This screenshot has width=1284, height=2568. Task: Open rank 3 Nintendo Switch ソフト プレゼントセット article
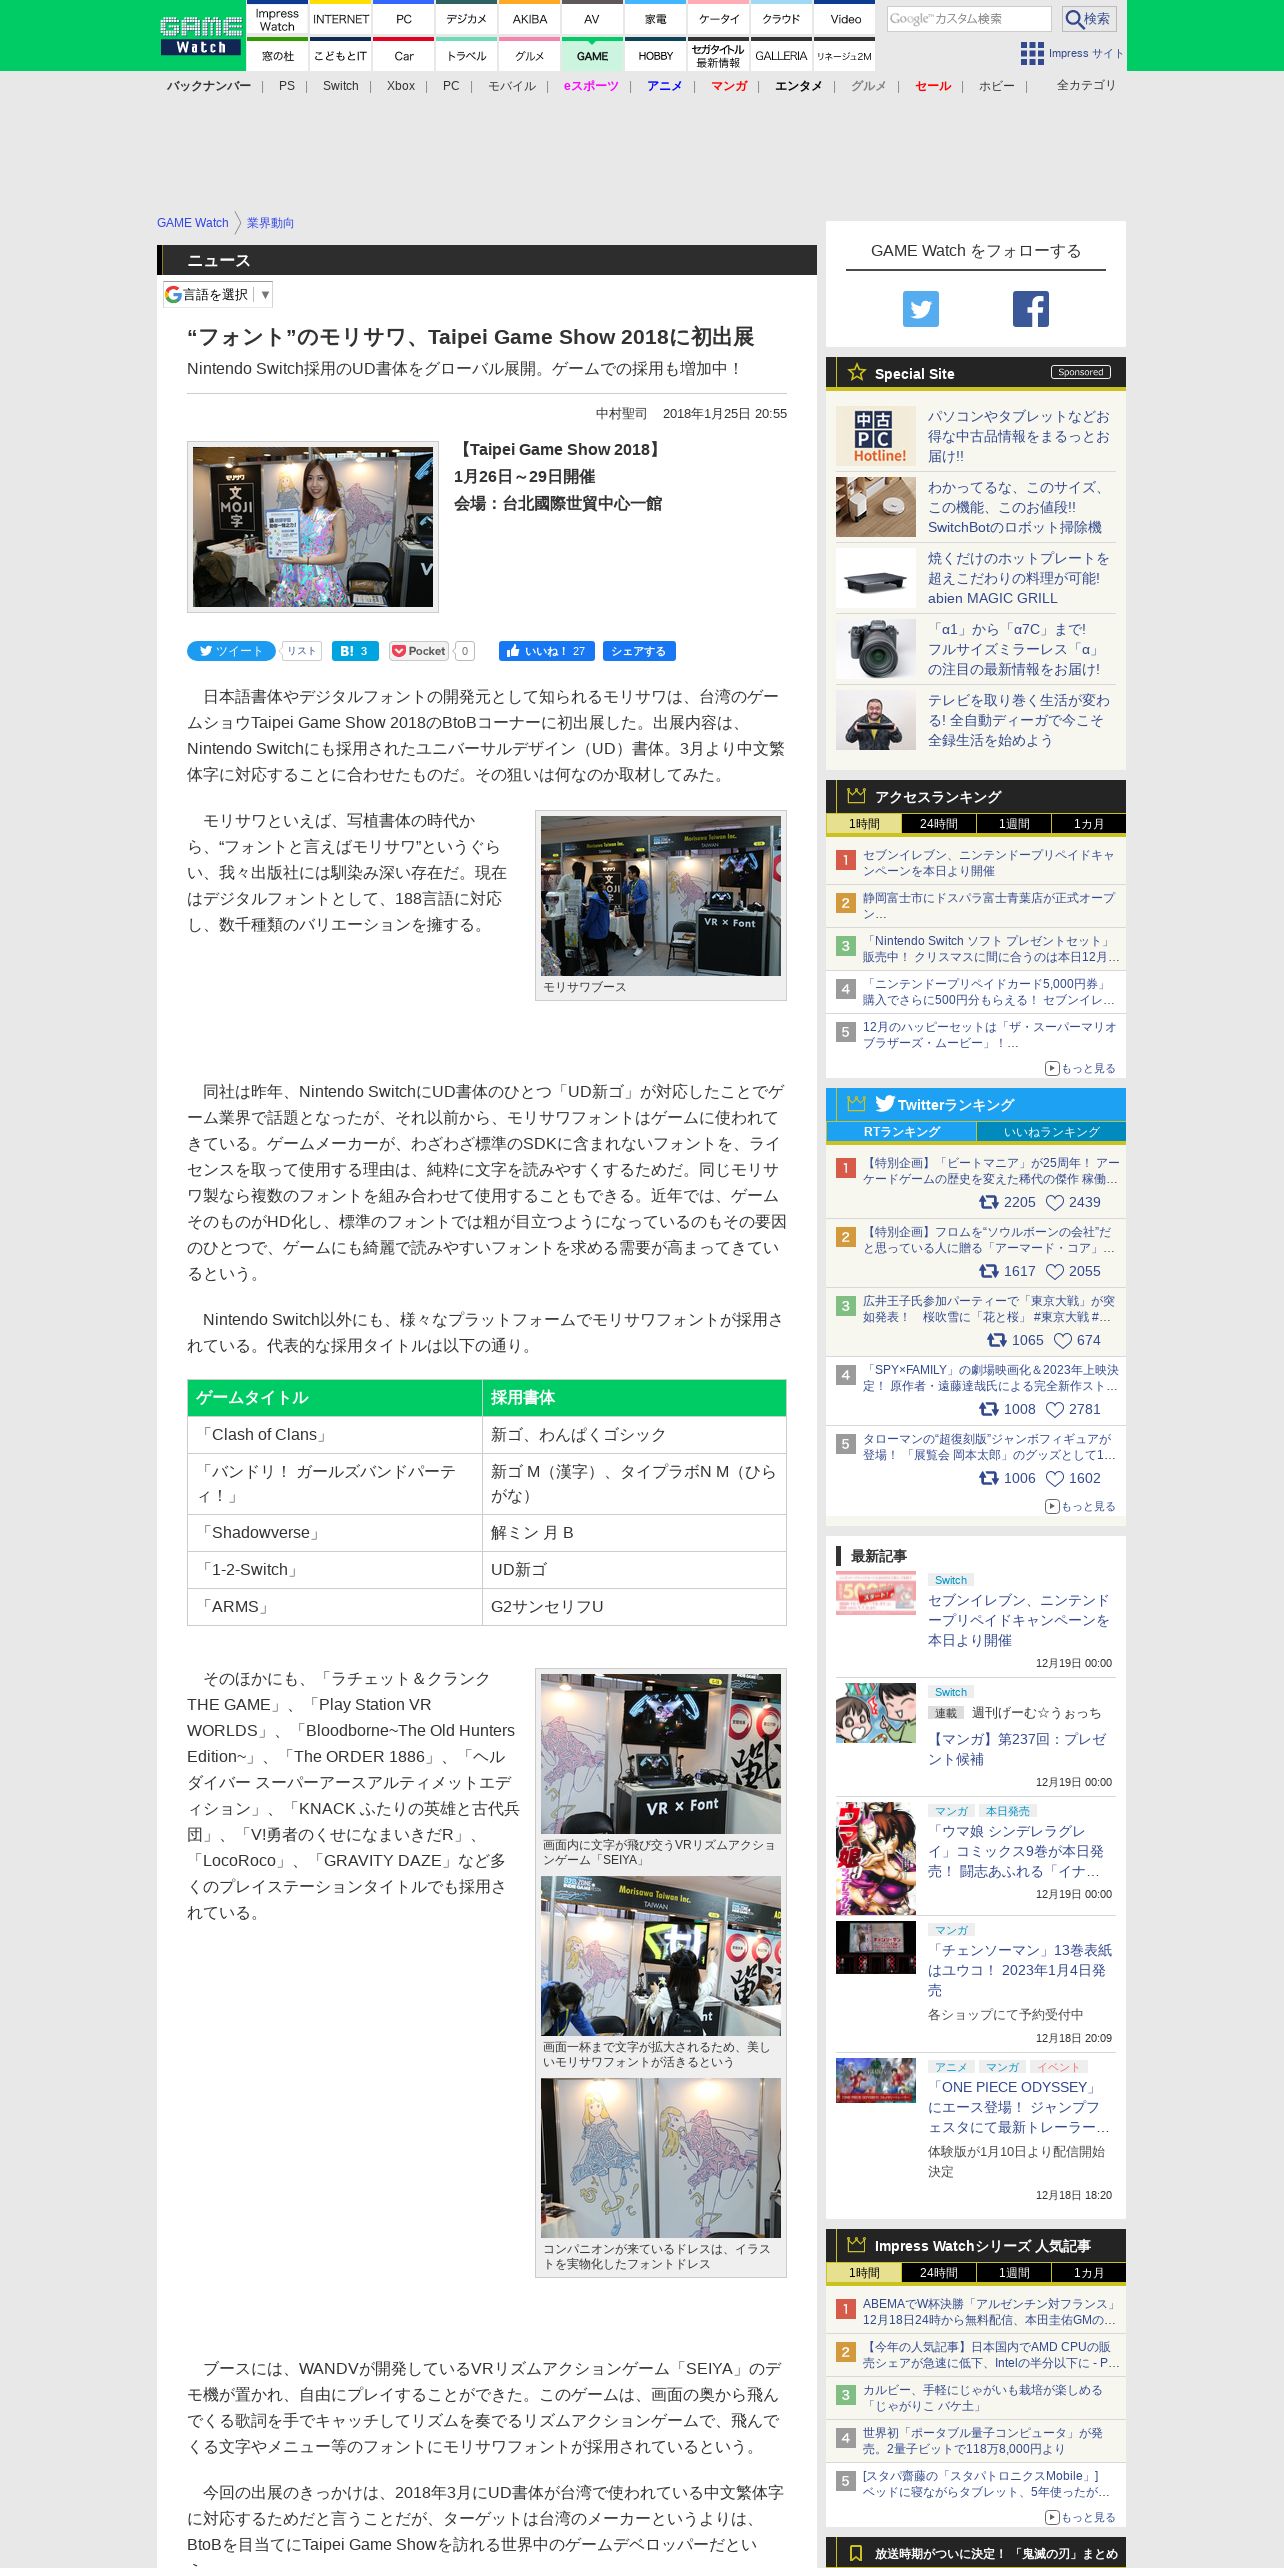click(991, 949)
